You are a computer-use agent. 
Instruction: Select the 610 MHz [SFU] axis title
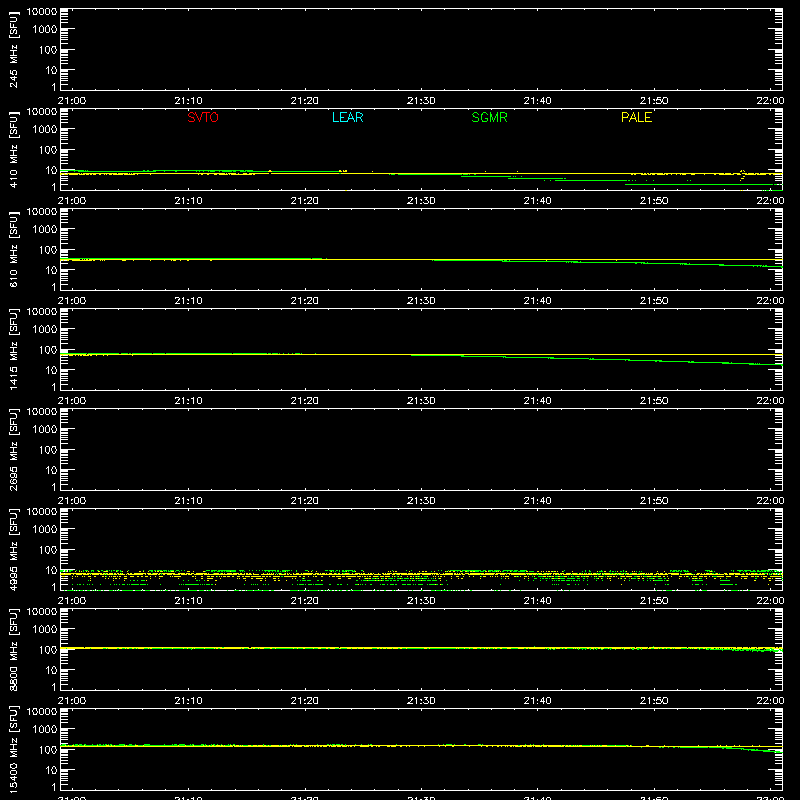click(x=13, y=249)
